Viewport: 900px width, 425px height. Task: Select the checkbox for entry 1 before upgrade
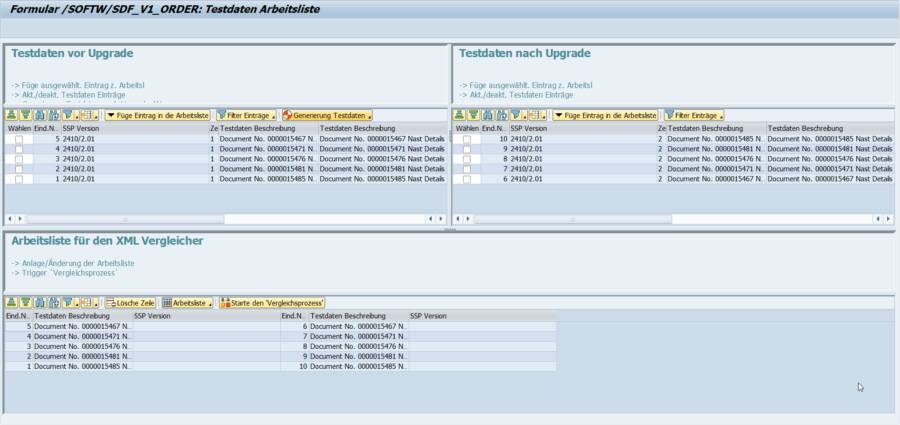19,179
